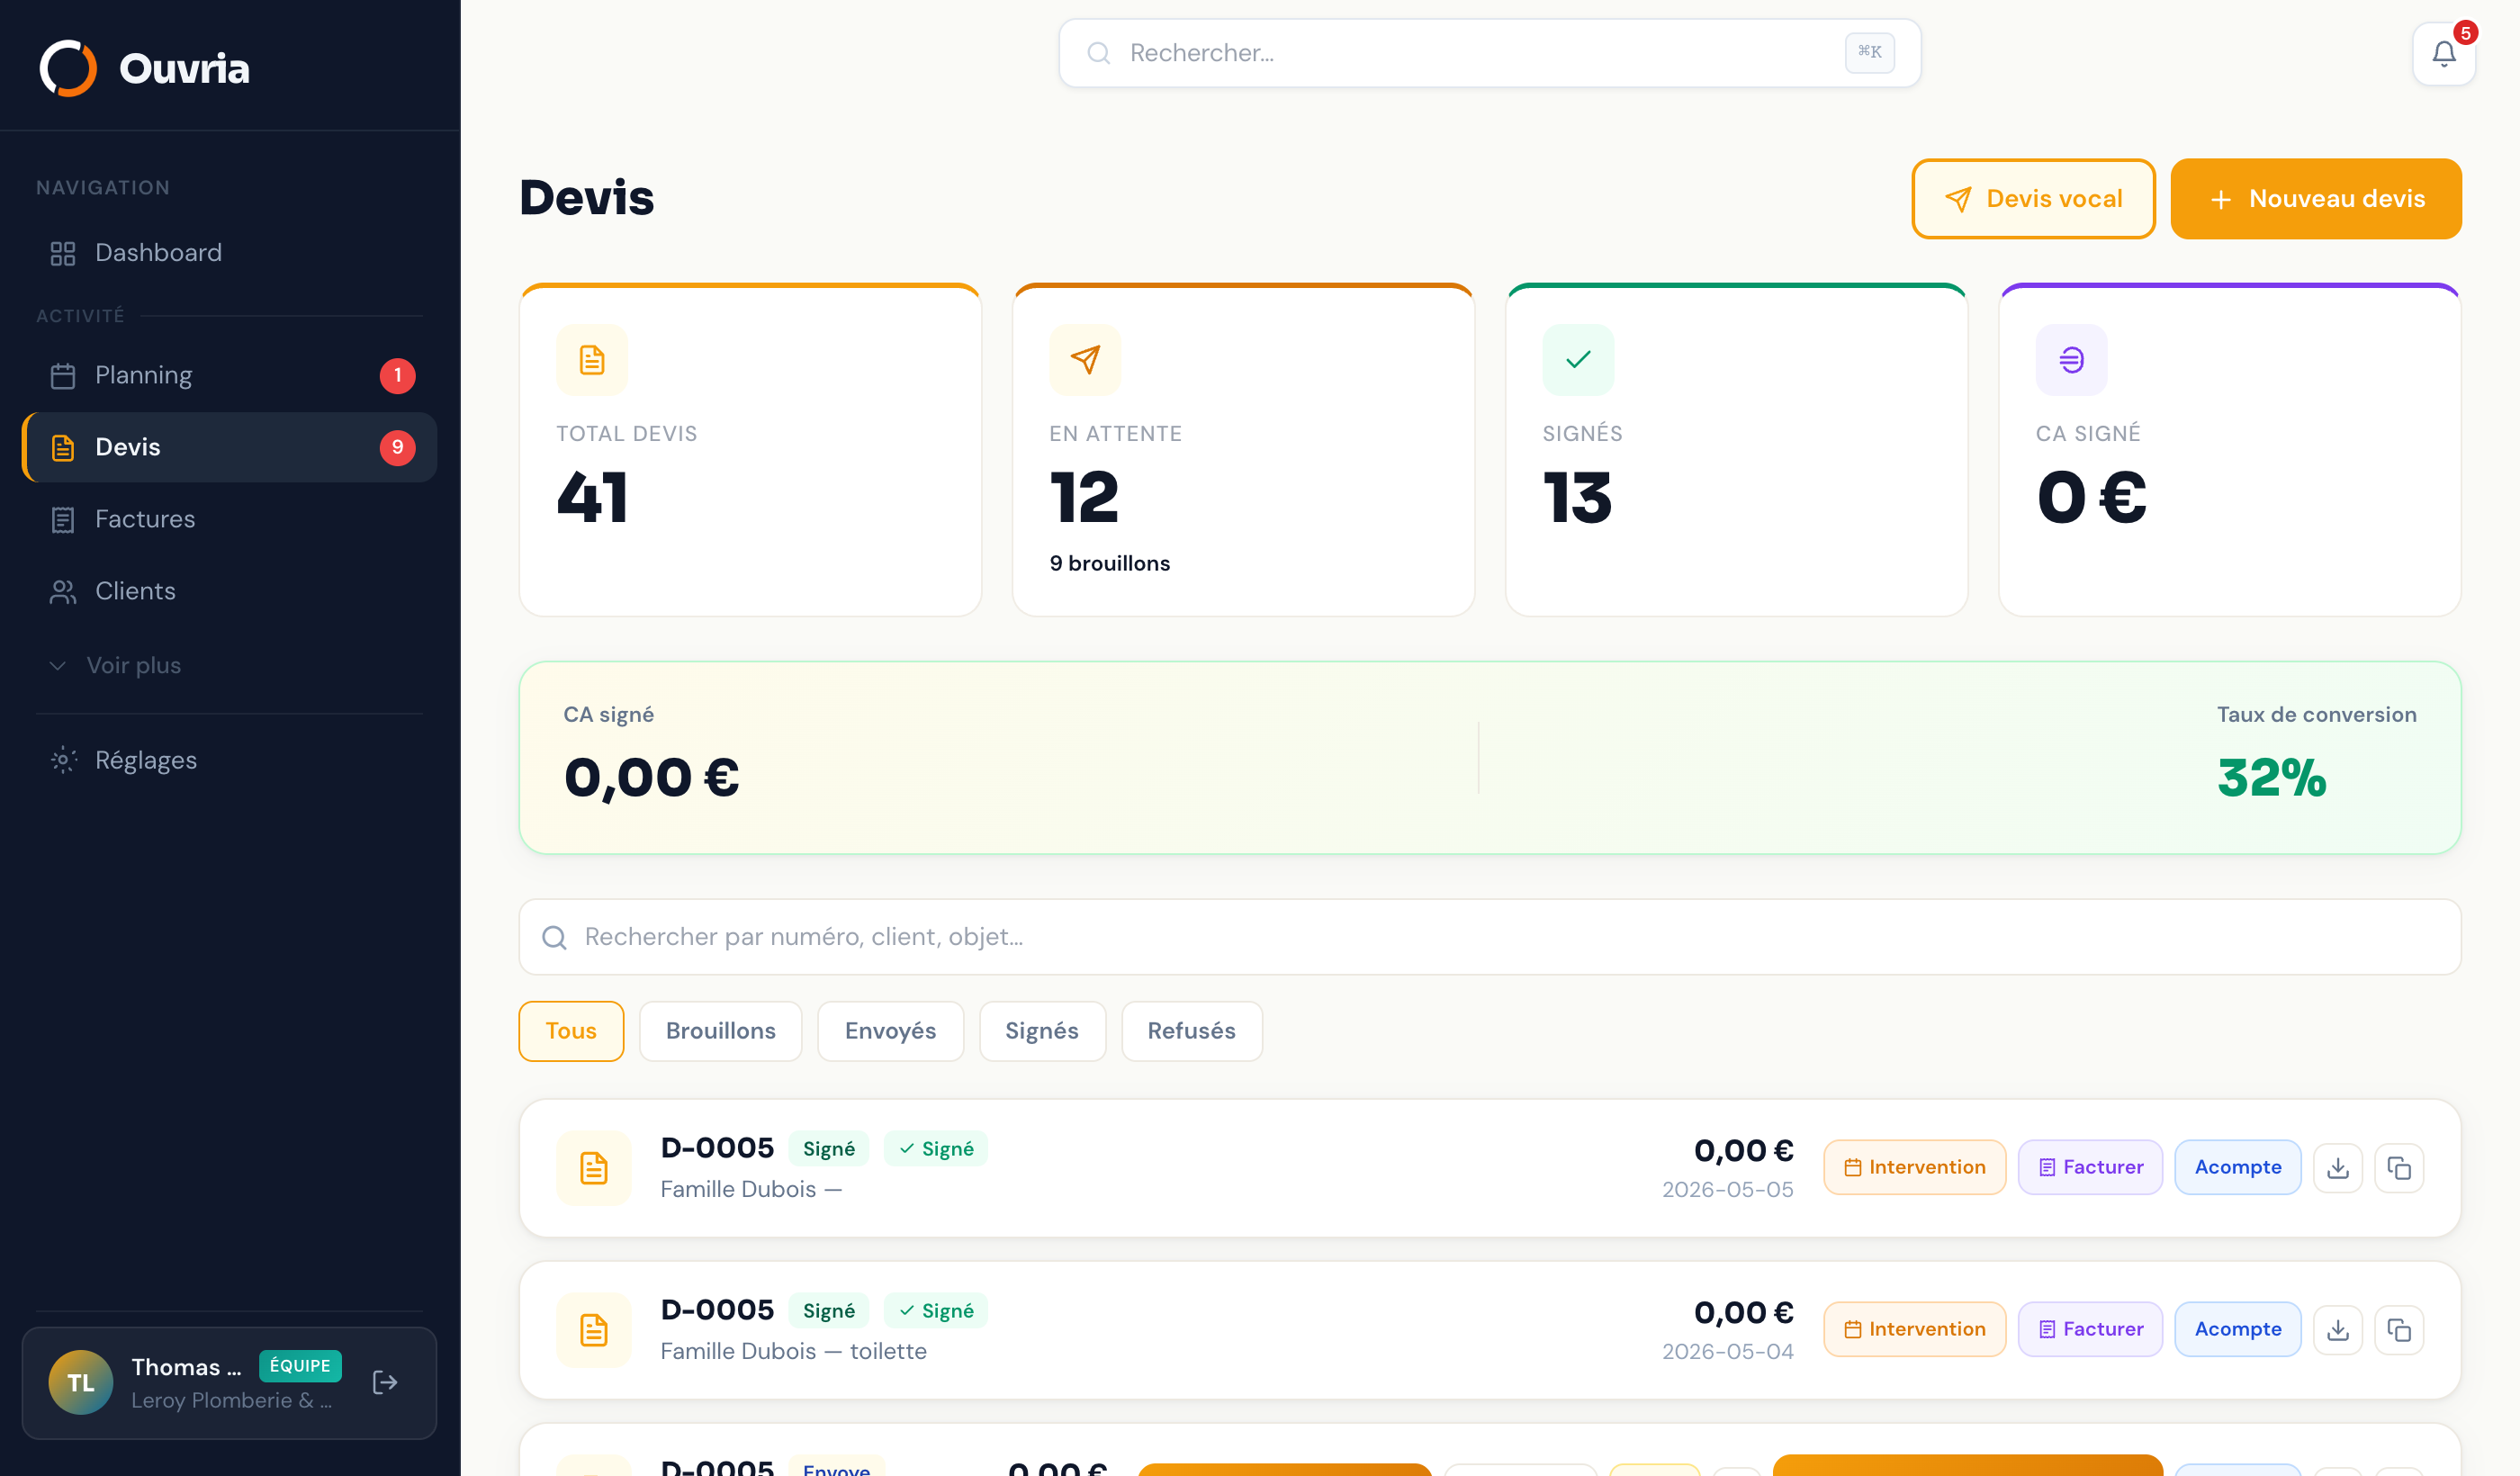Image resolution: width=2520 pixels, height=1476 pixels.
Task: Click Facturer on the 2026-05-04 quote
Action: pos(2090,1329)
